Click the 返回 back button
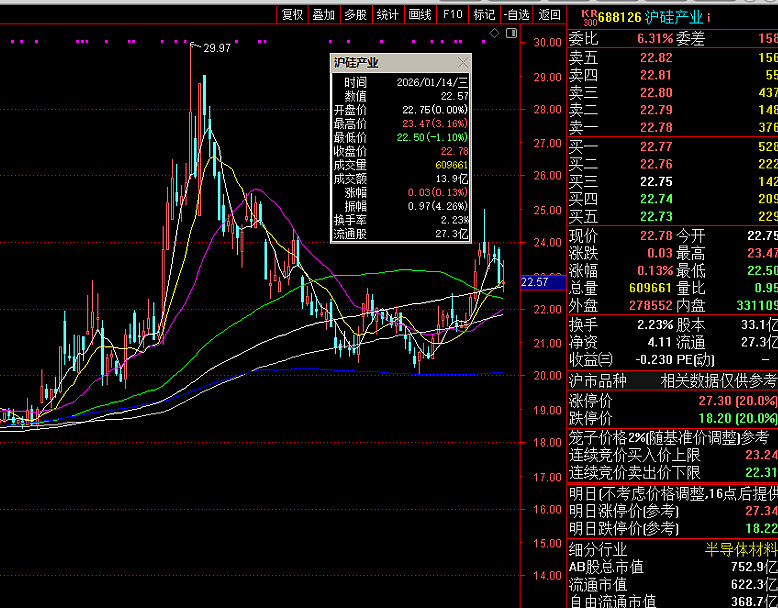 [x=549, y=14]
